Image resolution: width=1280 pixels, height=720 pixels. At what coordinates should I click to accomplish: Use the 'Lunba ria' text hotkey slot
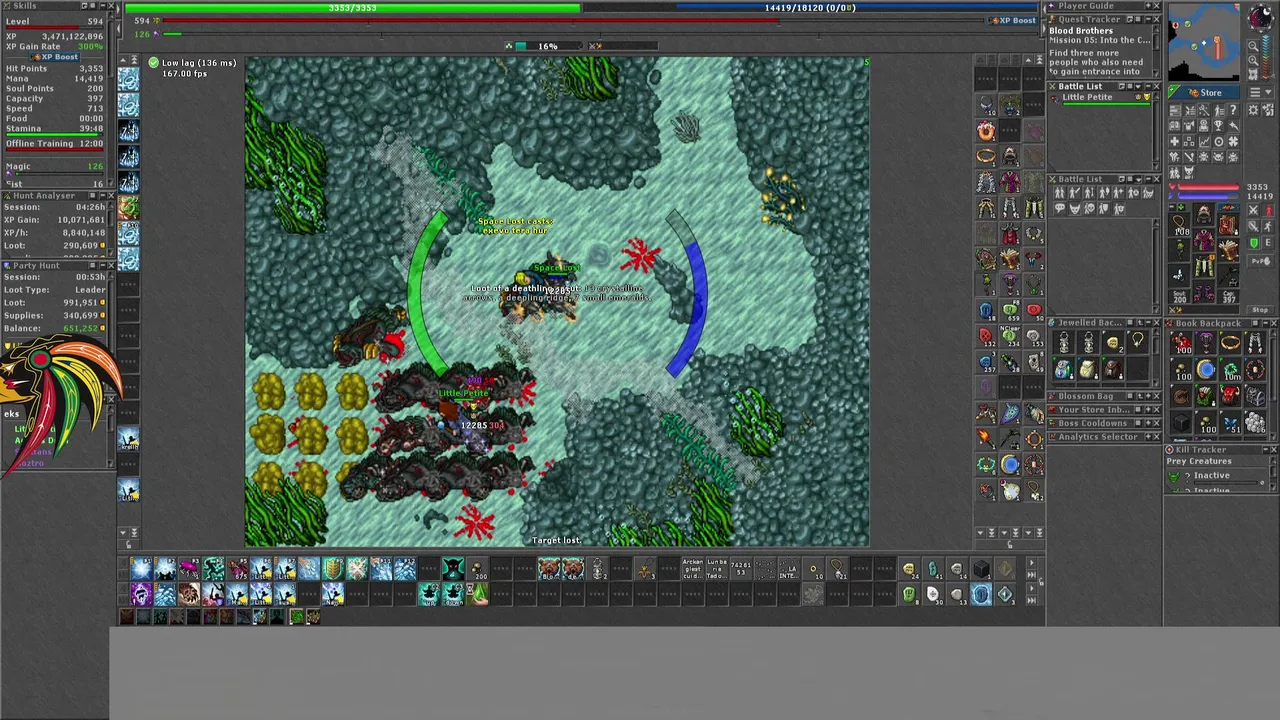point(717,569)
